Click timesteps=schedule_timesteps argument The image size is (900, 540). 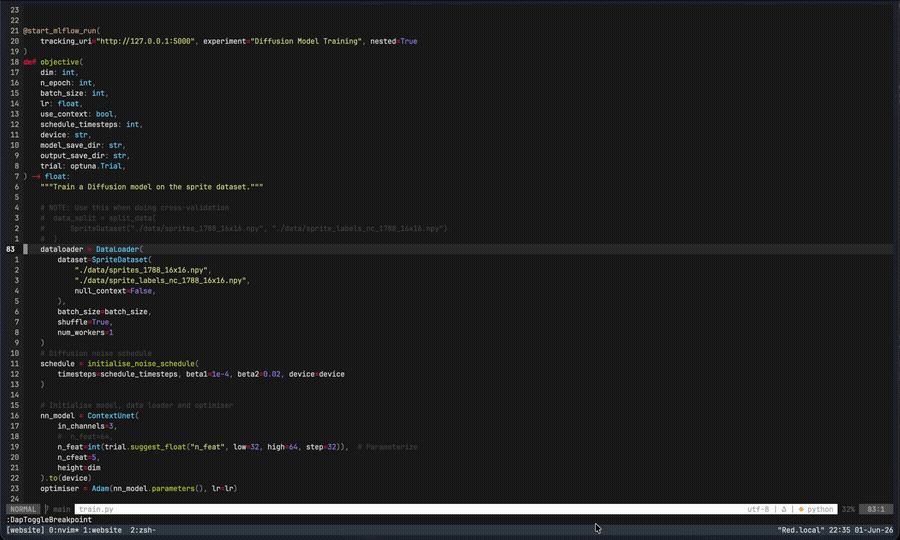click(118, 374)
